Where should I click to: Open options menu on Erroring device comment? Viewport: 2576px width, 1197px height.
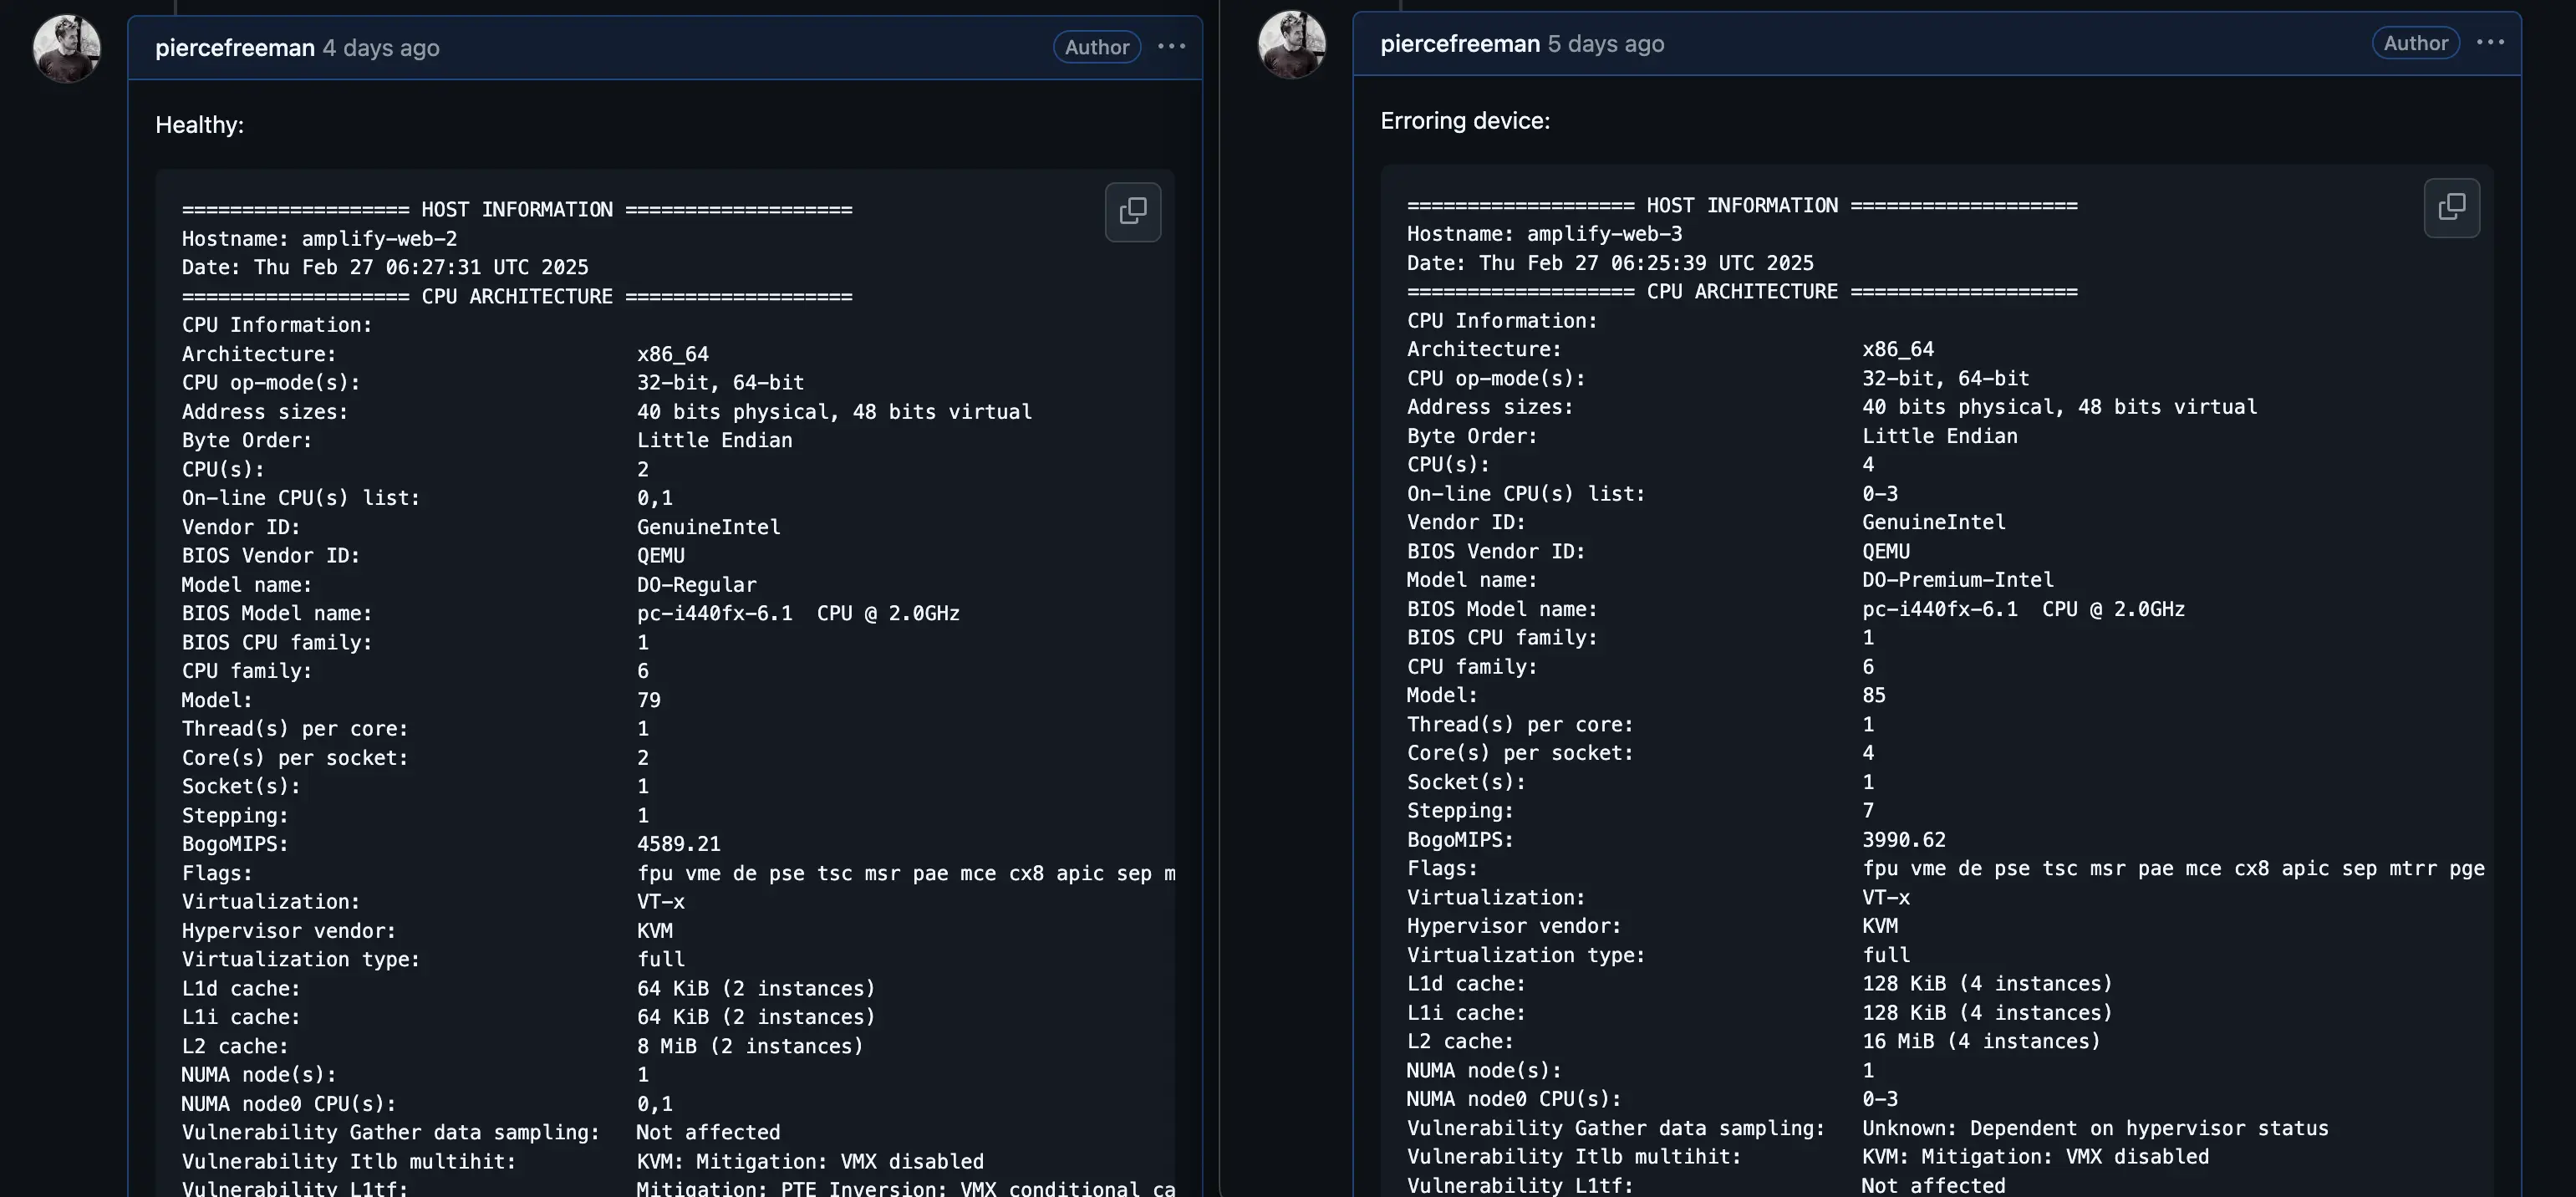[2490, 43]
